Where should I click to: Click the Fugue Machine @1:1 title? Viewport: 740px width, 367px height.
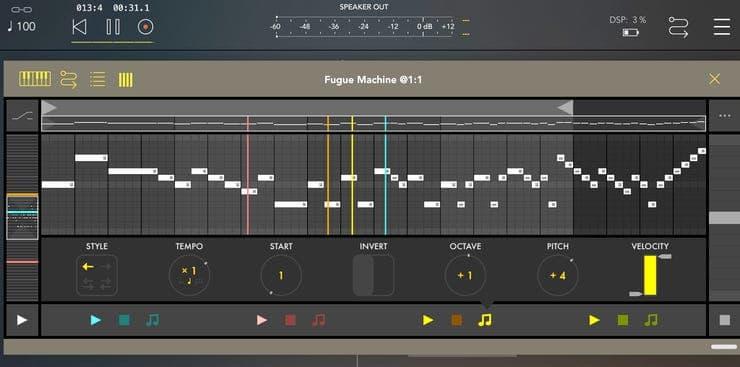pyautogui.click(x=373, y=79)
